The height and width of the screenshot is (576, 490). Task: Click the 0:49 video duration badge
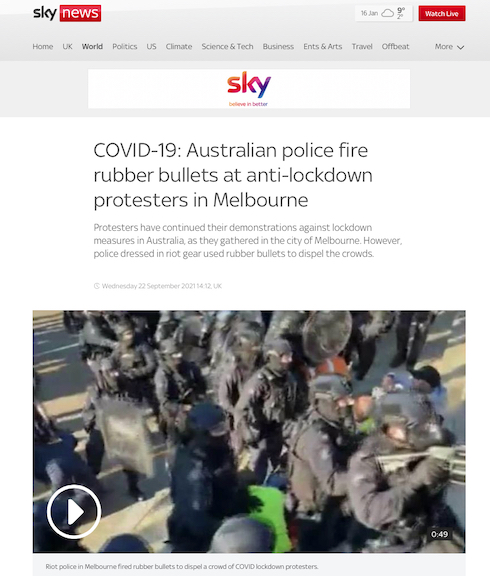(440, 534)
